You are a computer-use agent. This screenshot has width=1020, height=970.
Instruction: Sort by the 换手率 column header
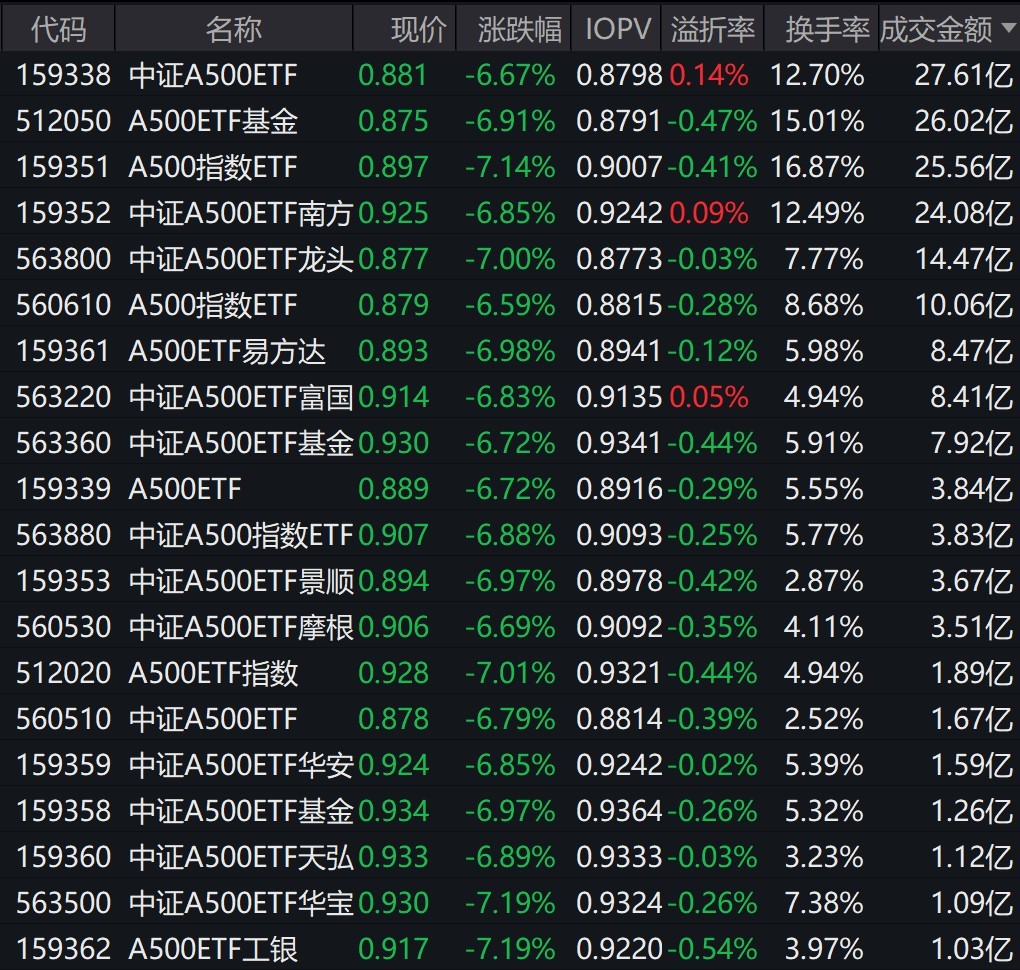click(x=821, y=29)
